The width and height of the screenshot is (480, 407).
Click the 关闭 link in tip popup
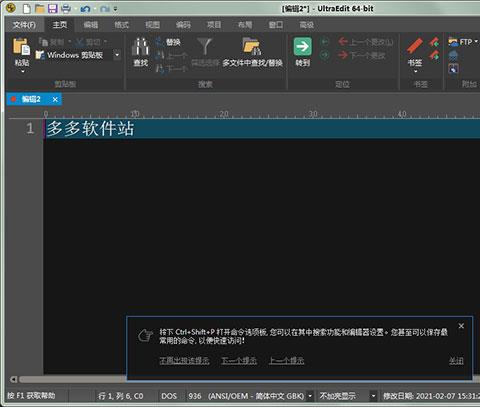456,361
